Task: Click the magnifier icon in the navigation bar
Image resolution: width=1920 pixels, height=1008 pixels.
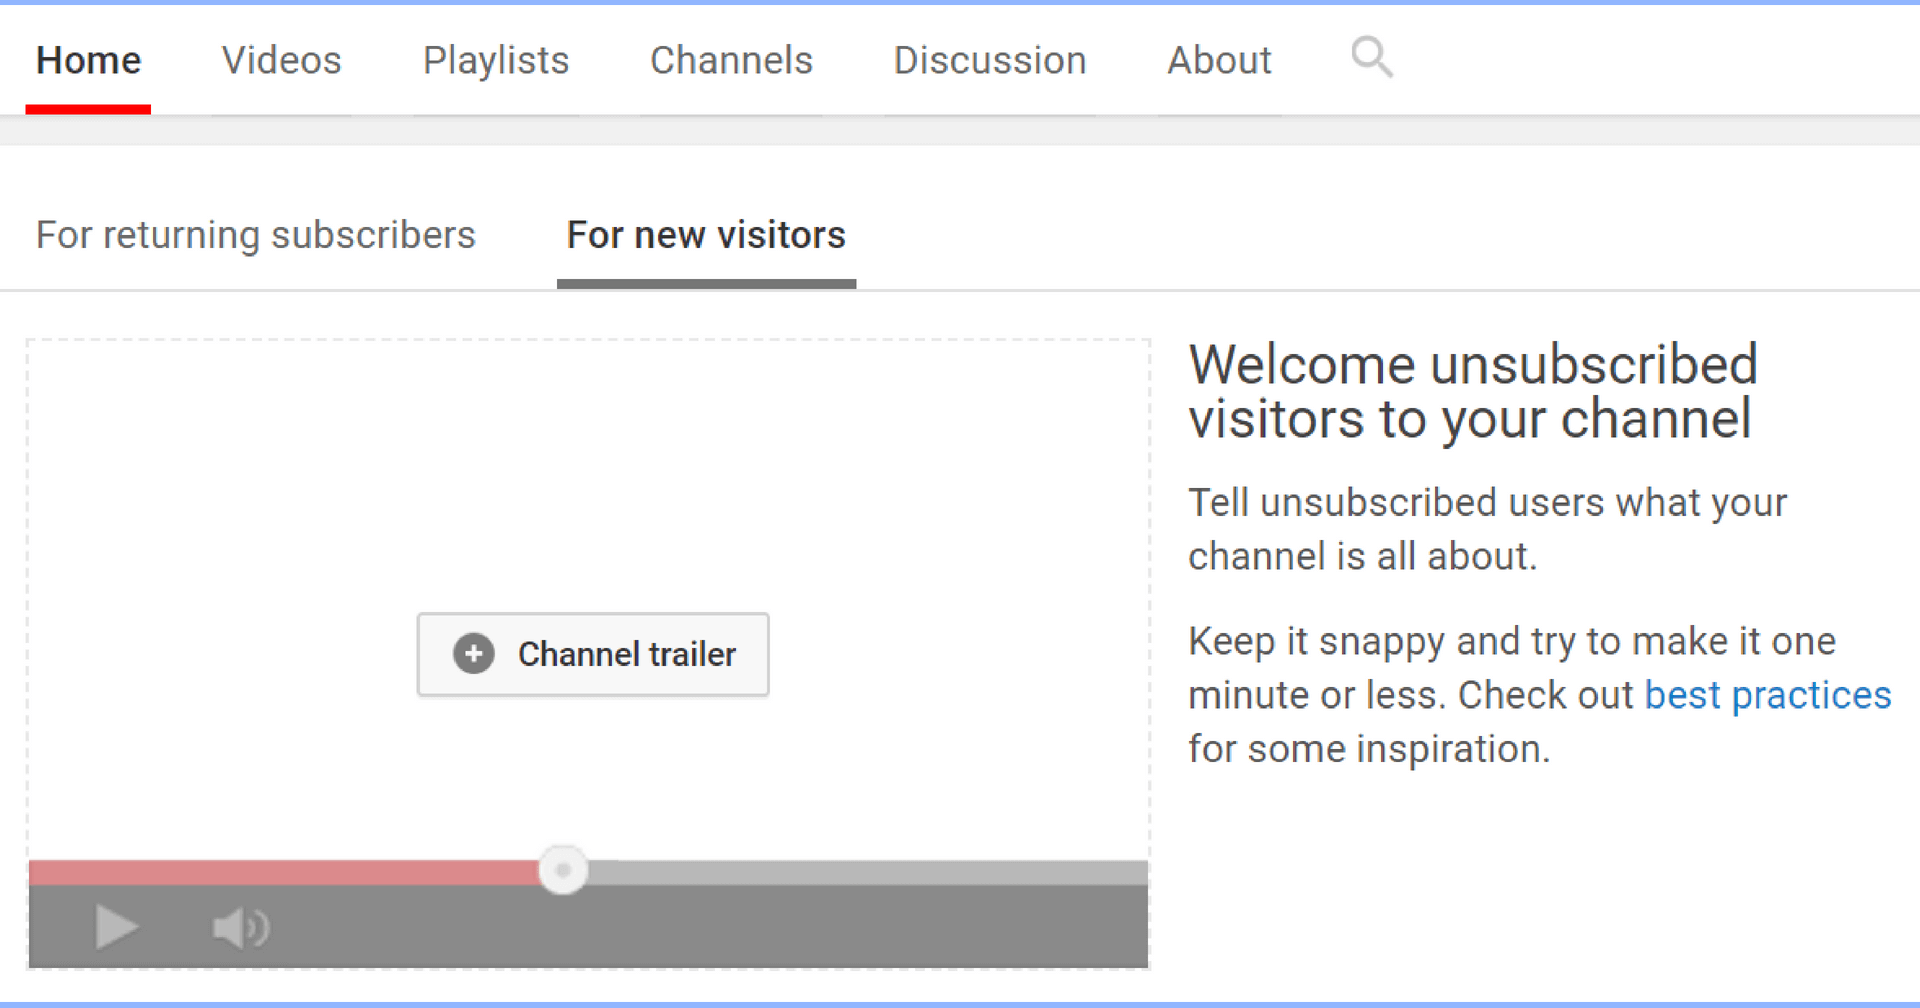Action: [x=1371, y=58]
